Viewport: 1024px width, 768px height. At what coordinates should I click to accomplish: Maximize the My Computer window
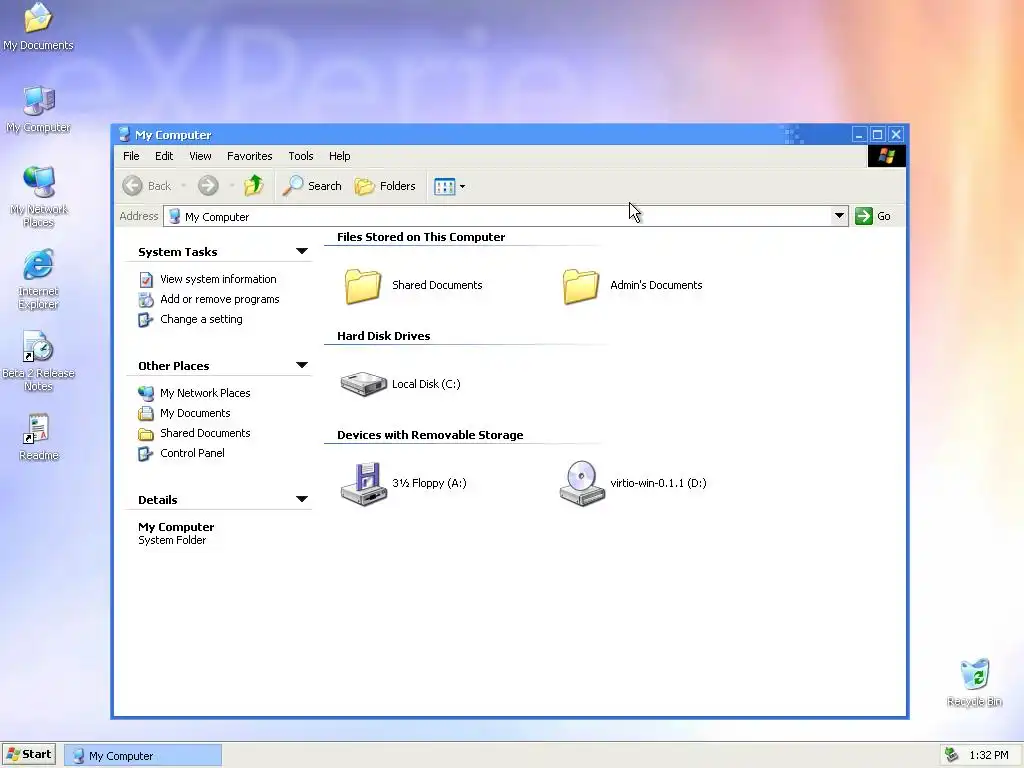click(878, 135)
